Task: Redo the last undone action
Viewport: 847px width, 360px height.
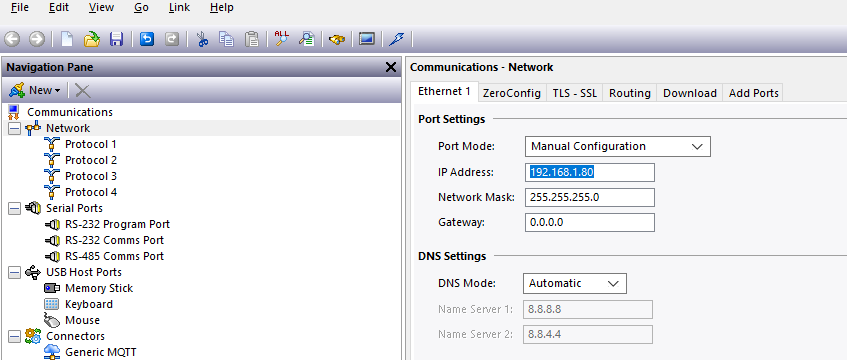Action: (x=172, y=39)
